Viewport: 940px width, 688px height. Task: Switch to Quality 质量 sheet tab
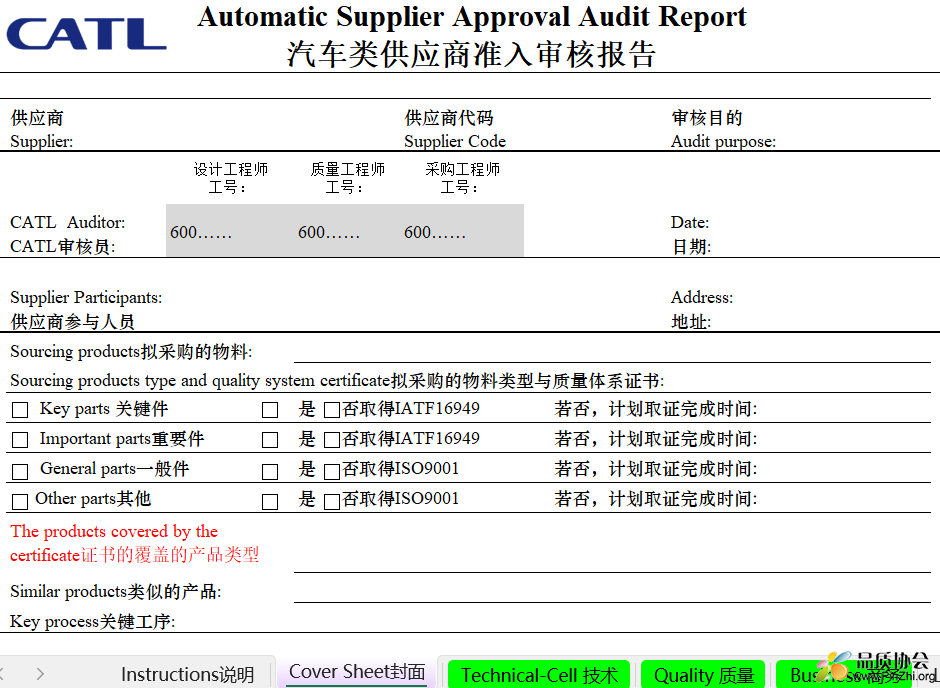tap(703, 675)
